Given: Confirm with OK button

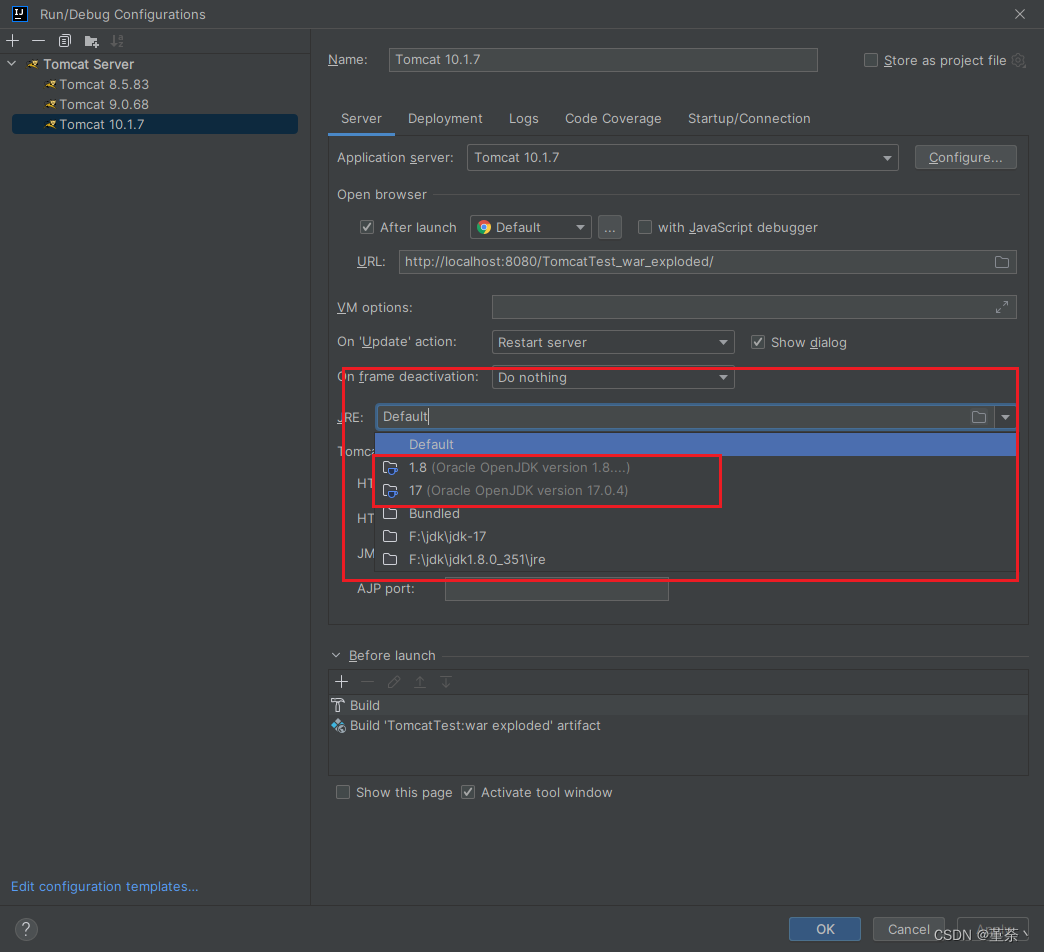Looking at the screenshot, I should click(825, 929).
